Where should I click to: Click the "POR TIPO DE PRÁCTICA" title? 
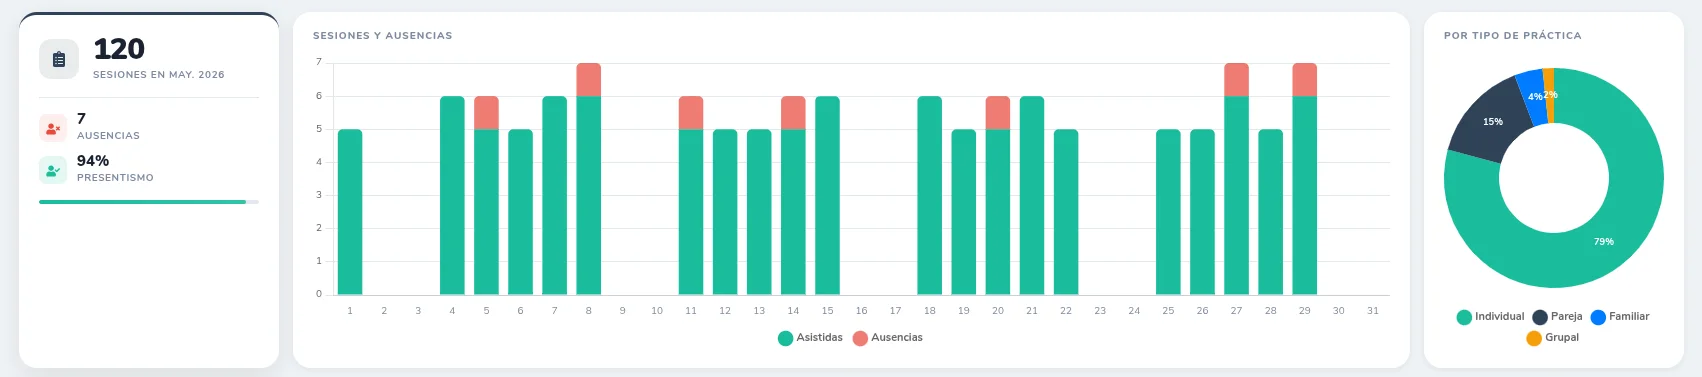coord(1513,36)
